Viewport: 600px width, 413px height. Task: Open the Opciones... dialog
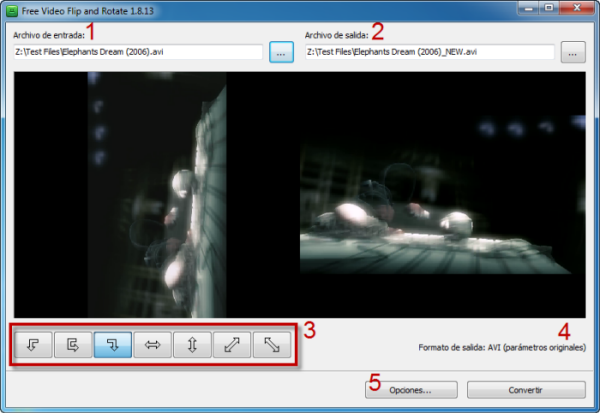tap(411, 390)
